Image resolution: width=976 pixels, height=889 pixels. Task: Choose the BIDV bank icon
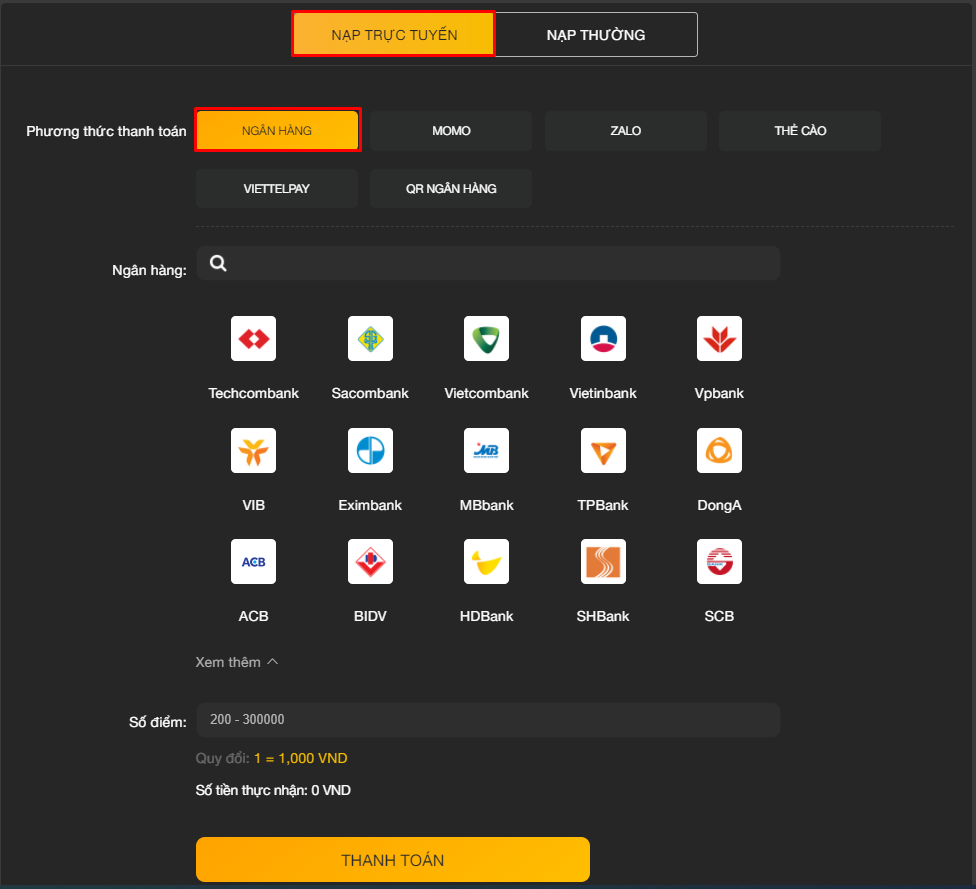point(370,562)
